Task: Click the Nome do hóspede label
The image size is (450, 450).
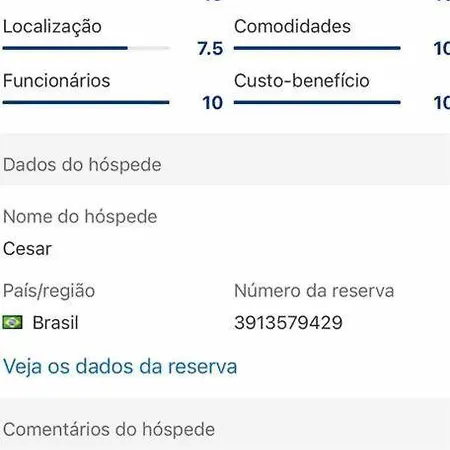Action: pos(80,217)
